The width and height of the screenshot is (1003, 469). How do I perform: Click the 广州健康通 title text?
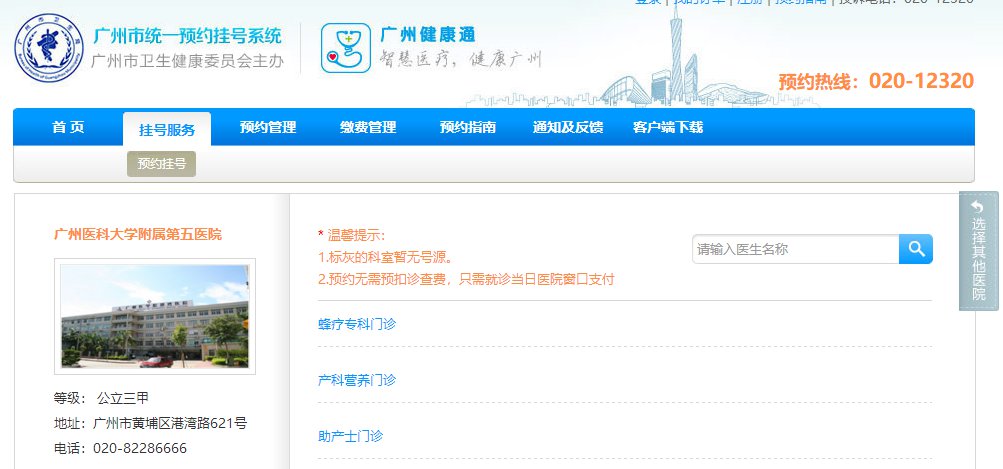(x=428, y=34)
